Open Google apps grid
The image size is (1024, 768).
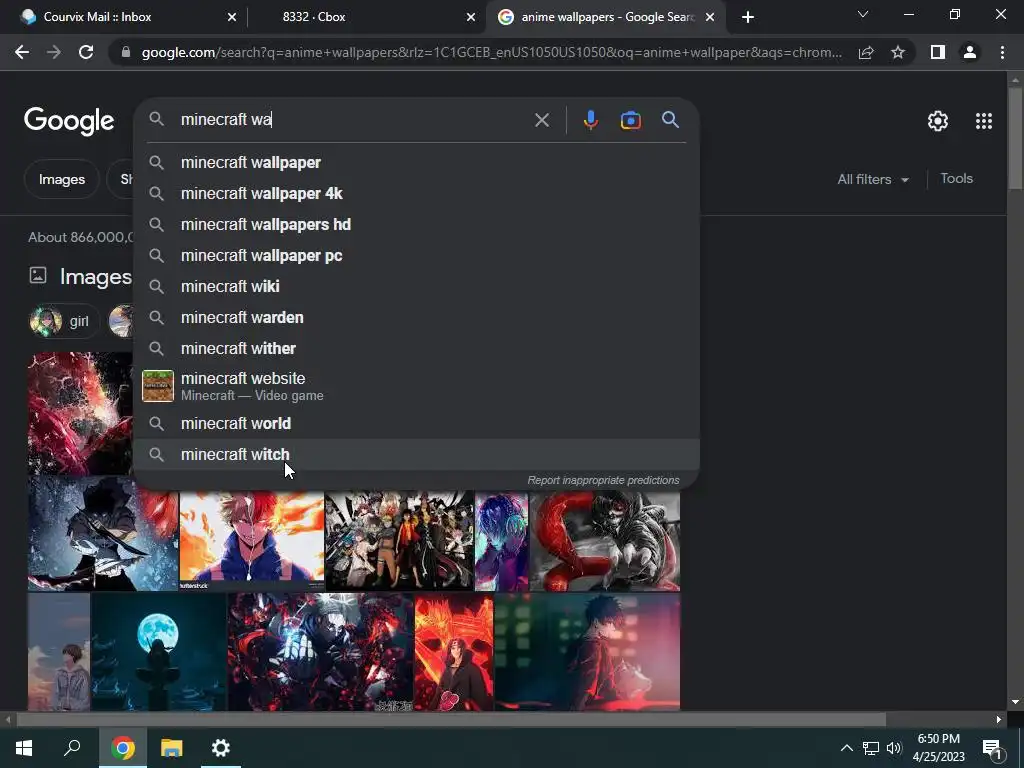click(x=984, y=121)
